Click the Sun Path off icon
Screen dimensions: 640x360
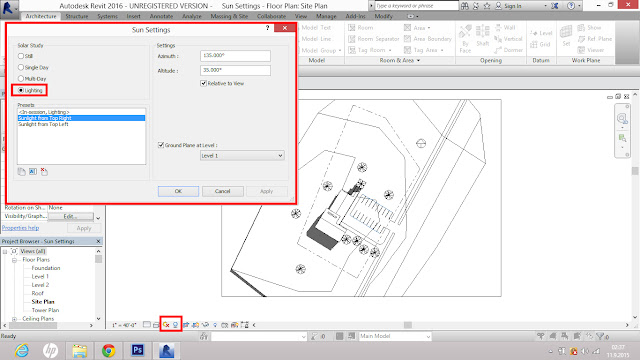pos(166,325)
